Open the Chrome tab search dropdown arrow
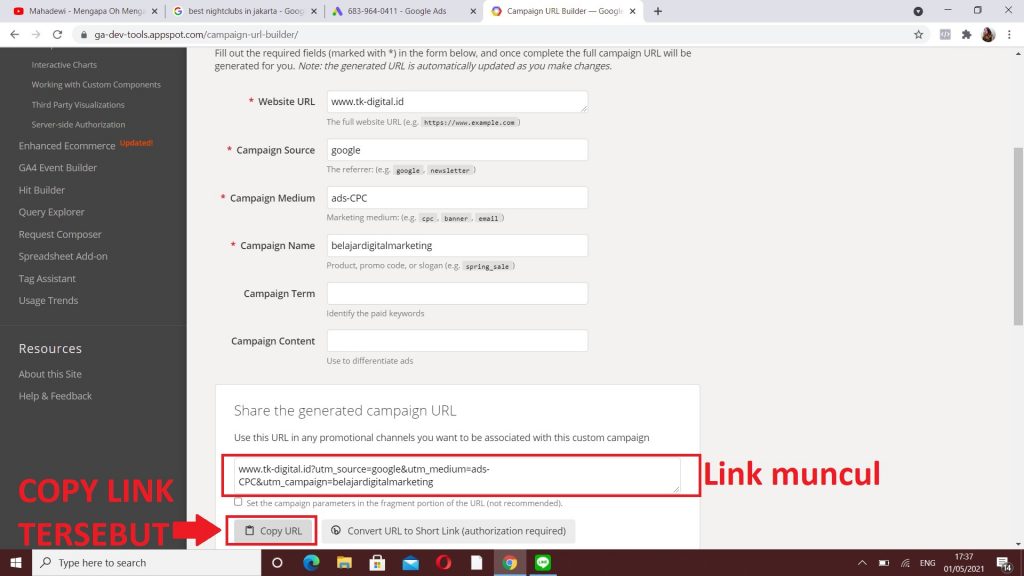The height and width of the screenshot is (576, 1024). tap(918, 11)
